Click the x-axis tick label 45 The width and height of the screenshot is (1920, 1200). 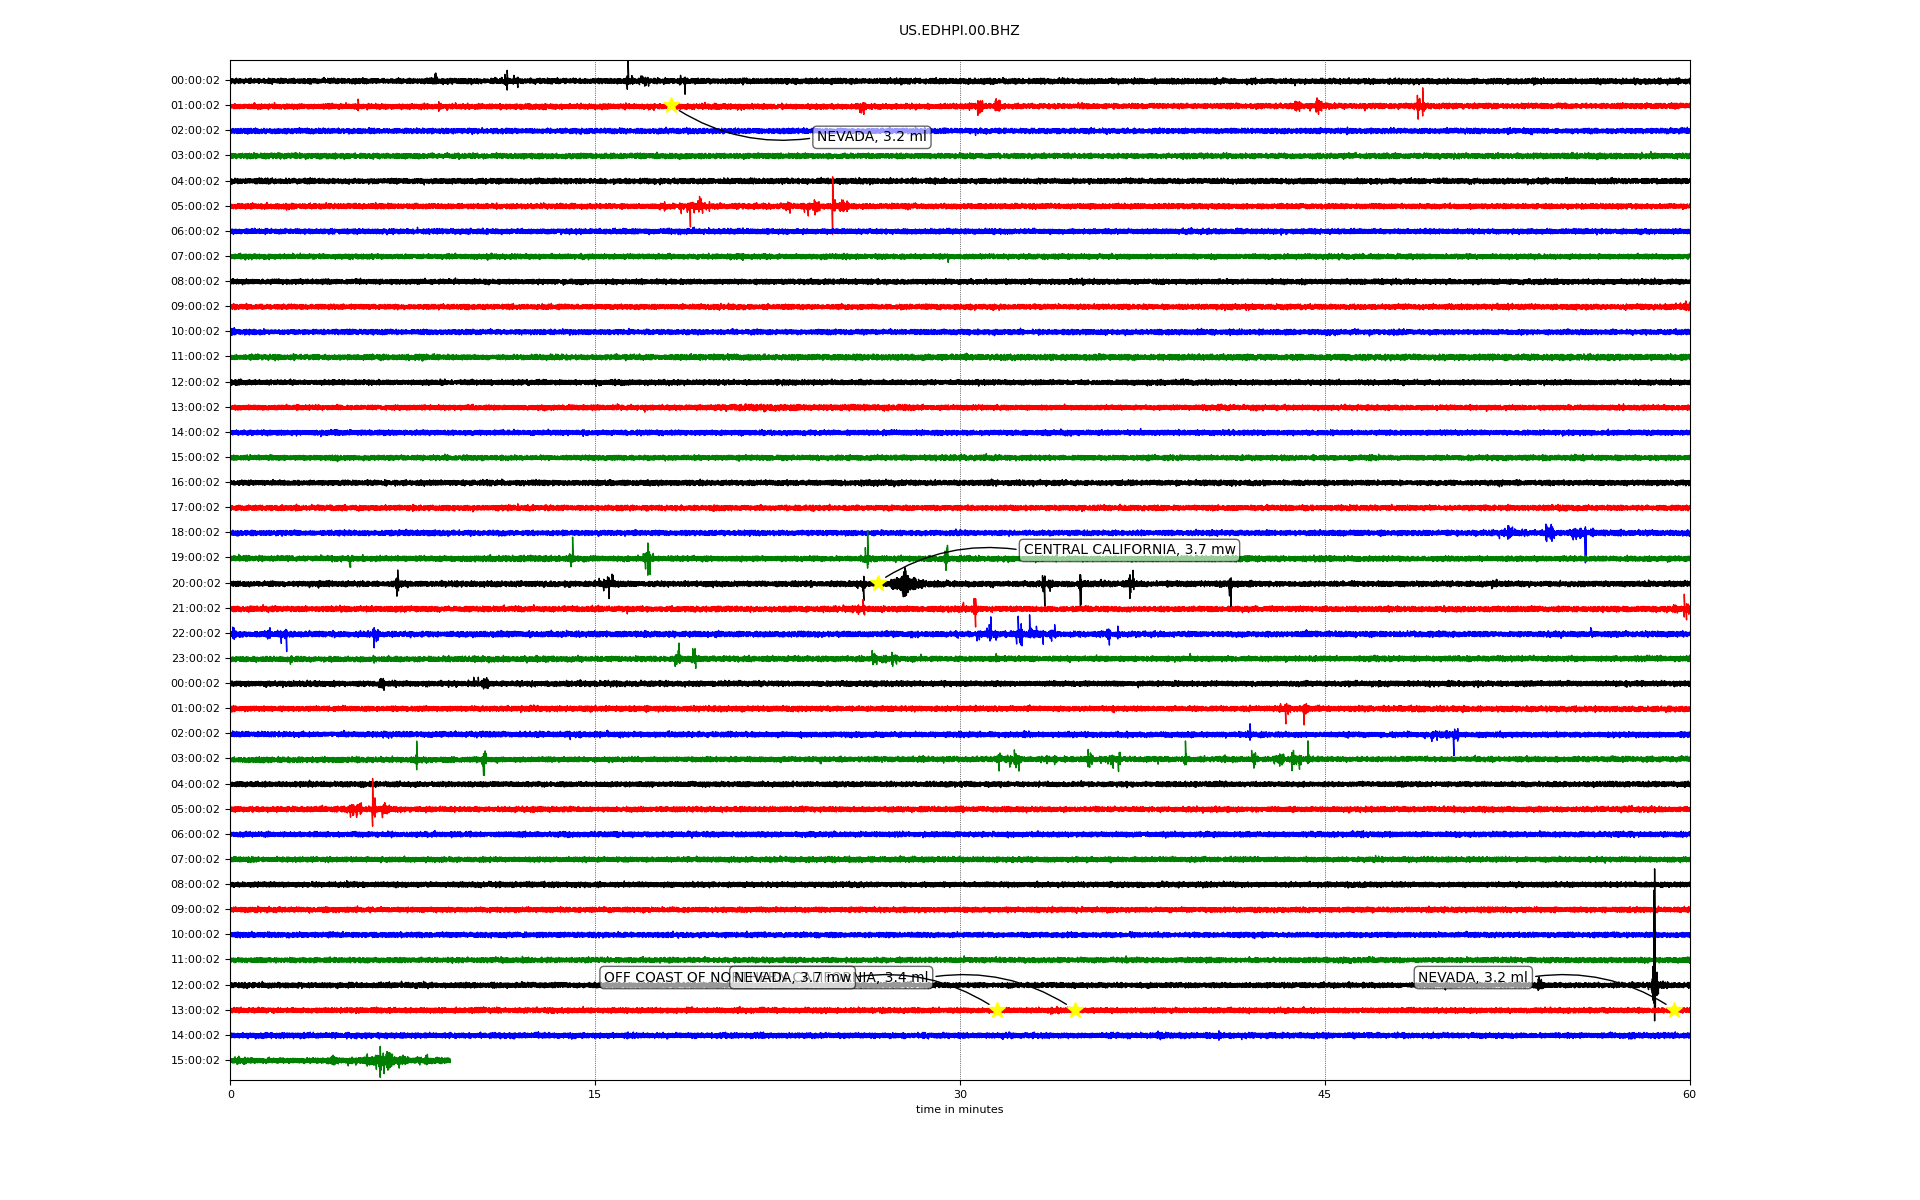coord(1325,1095)
